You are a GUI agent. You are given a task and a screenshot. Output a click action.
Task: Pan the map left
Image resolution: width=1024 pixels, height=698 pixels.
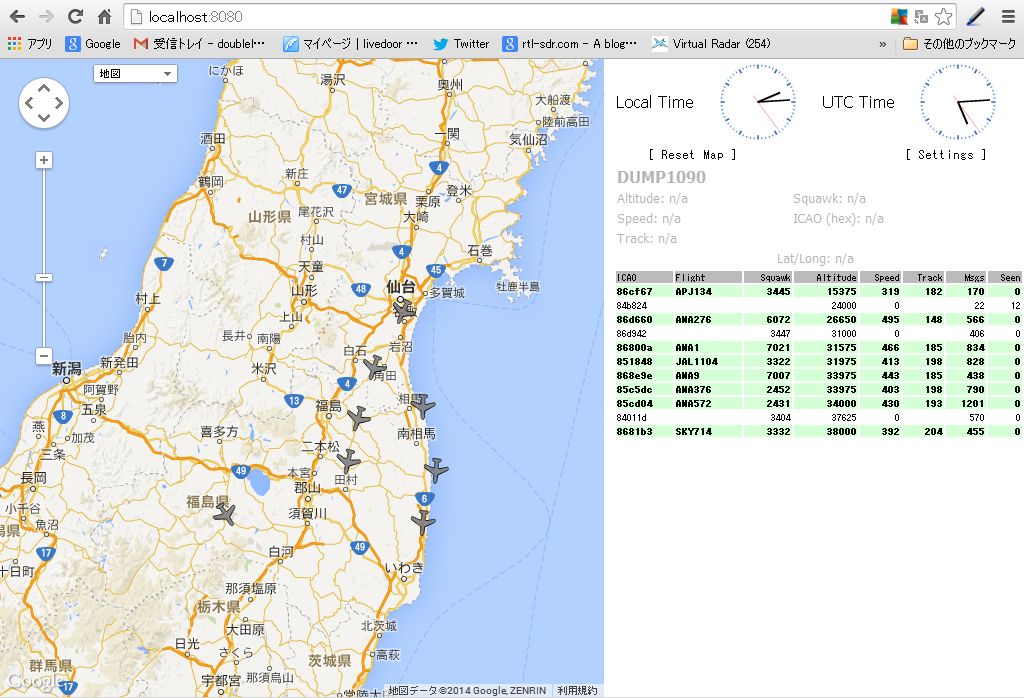coord(29,103)
